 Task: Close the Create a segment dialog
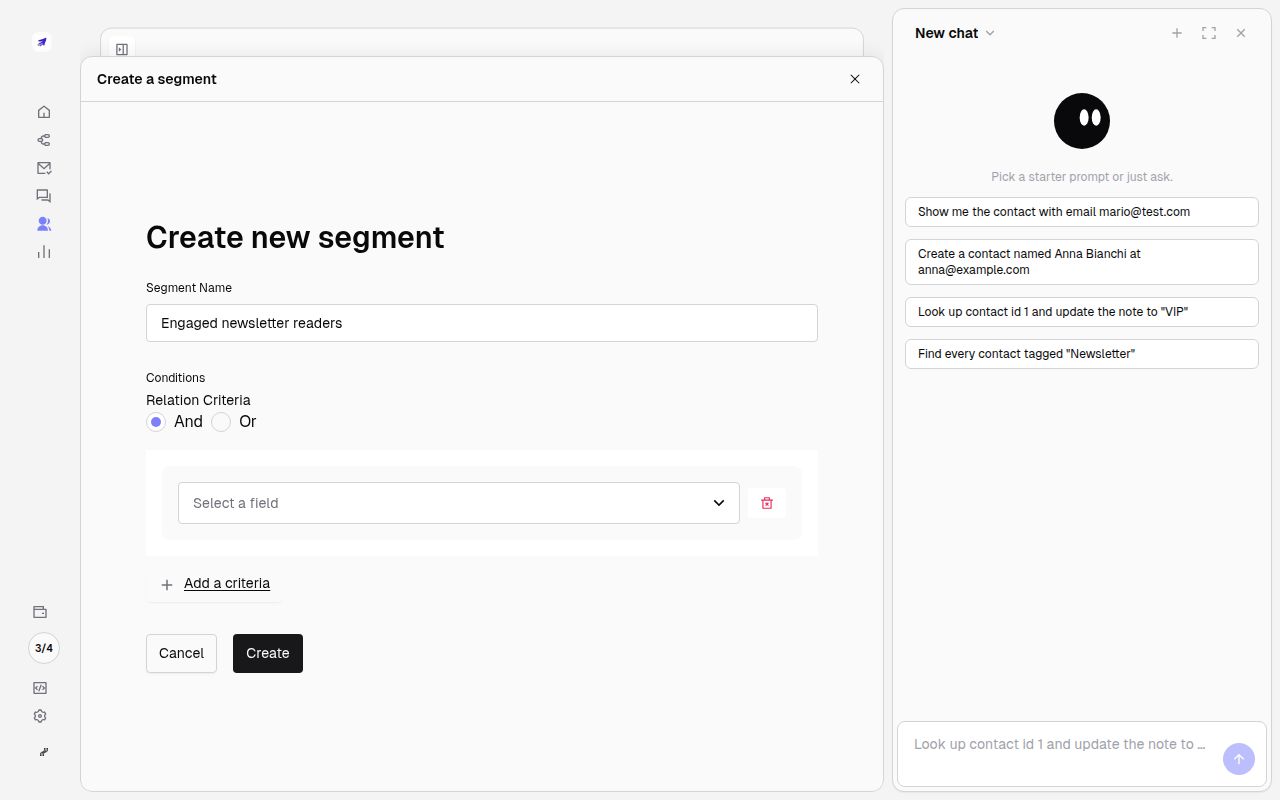pos(855,79)
